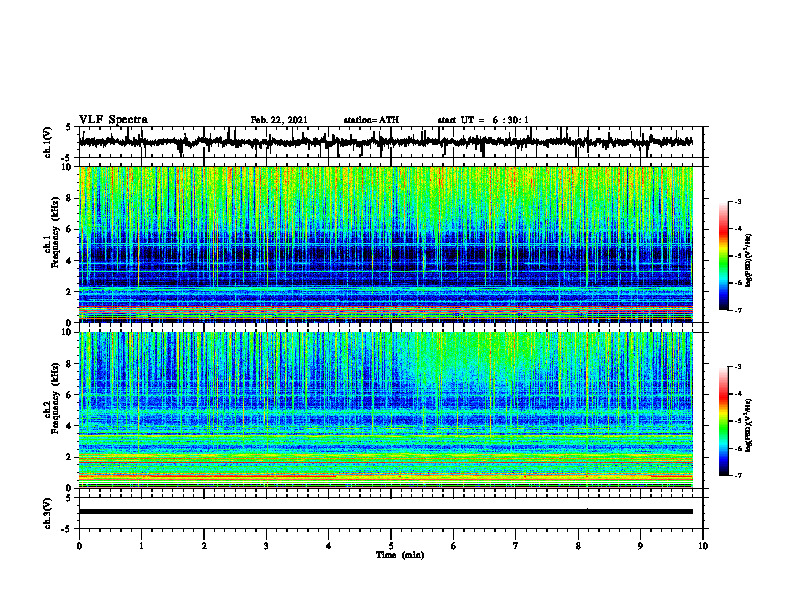
Task: Click inside the ch.1 spectrogram panel
Action: tap(386, 244)
